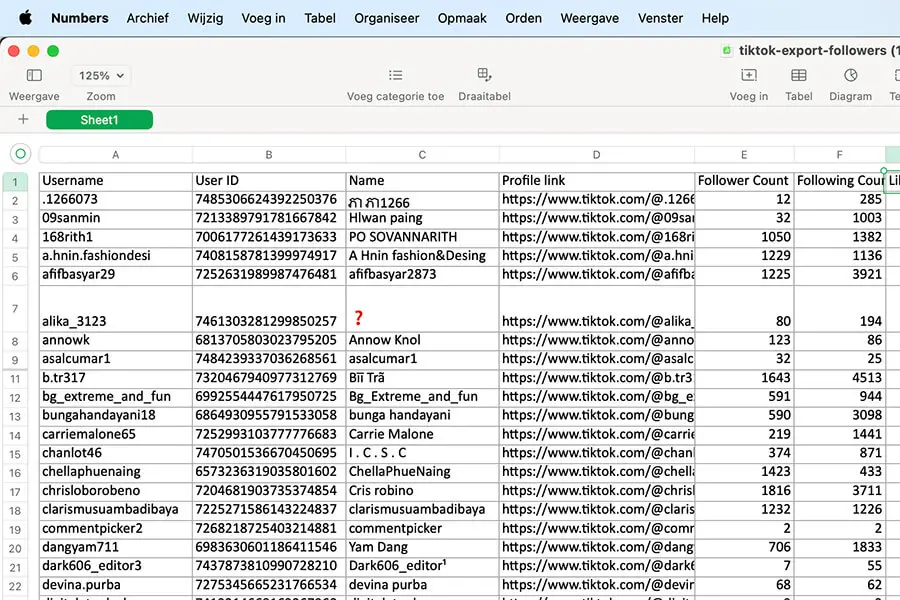Select user ID 7484239337036268561

point(269,359)
